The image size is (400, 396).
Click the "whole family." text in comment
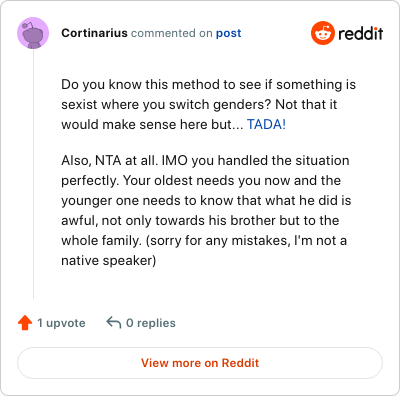click(x=102, y=241)
